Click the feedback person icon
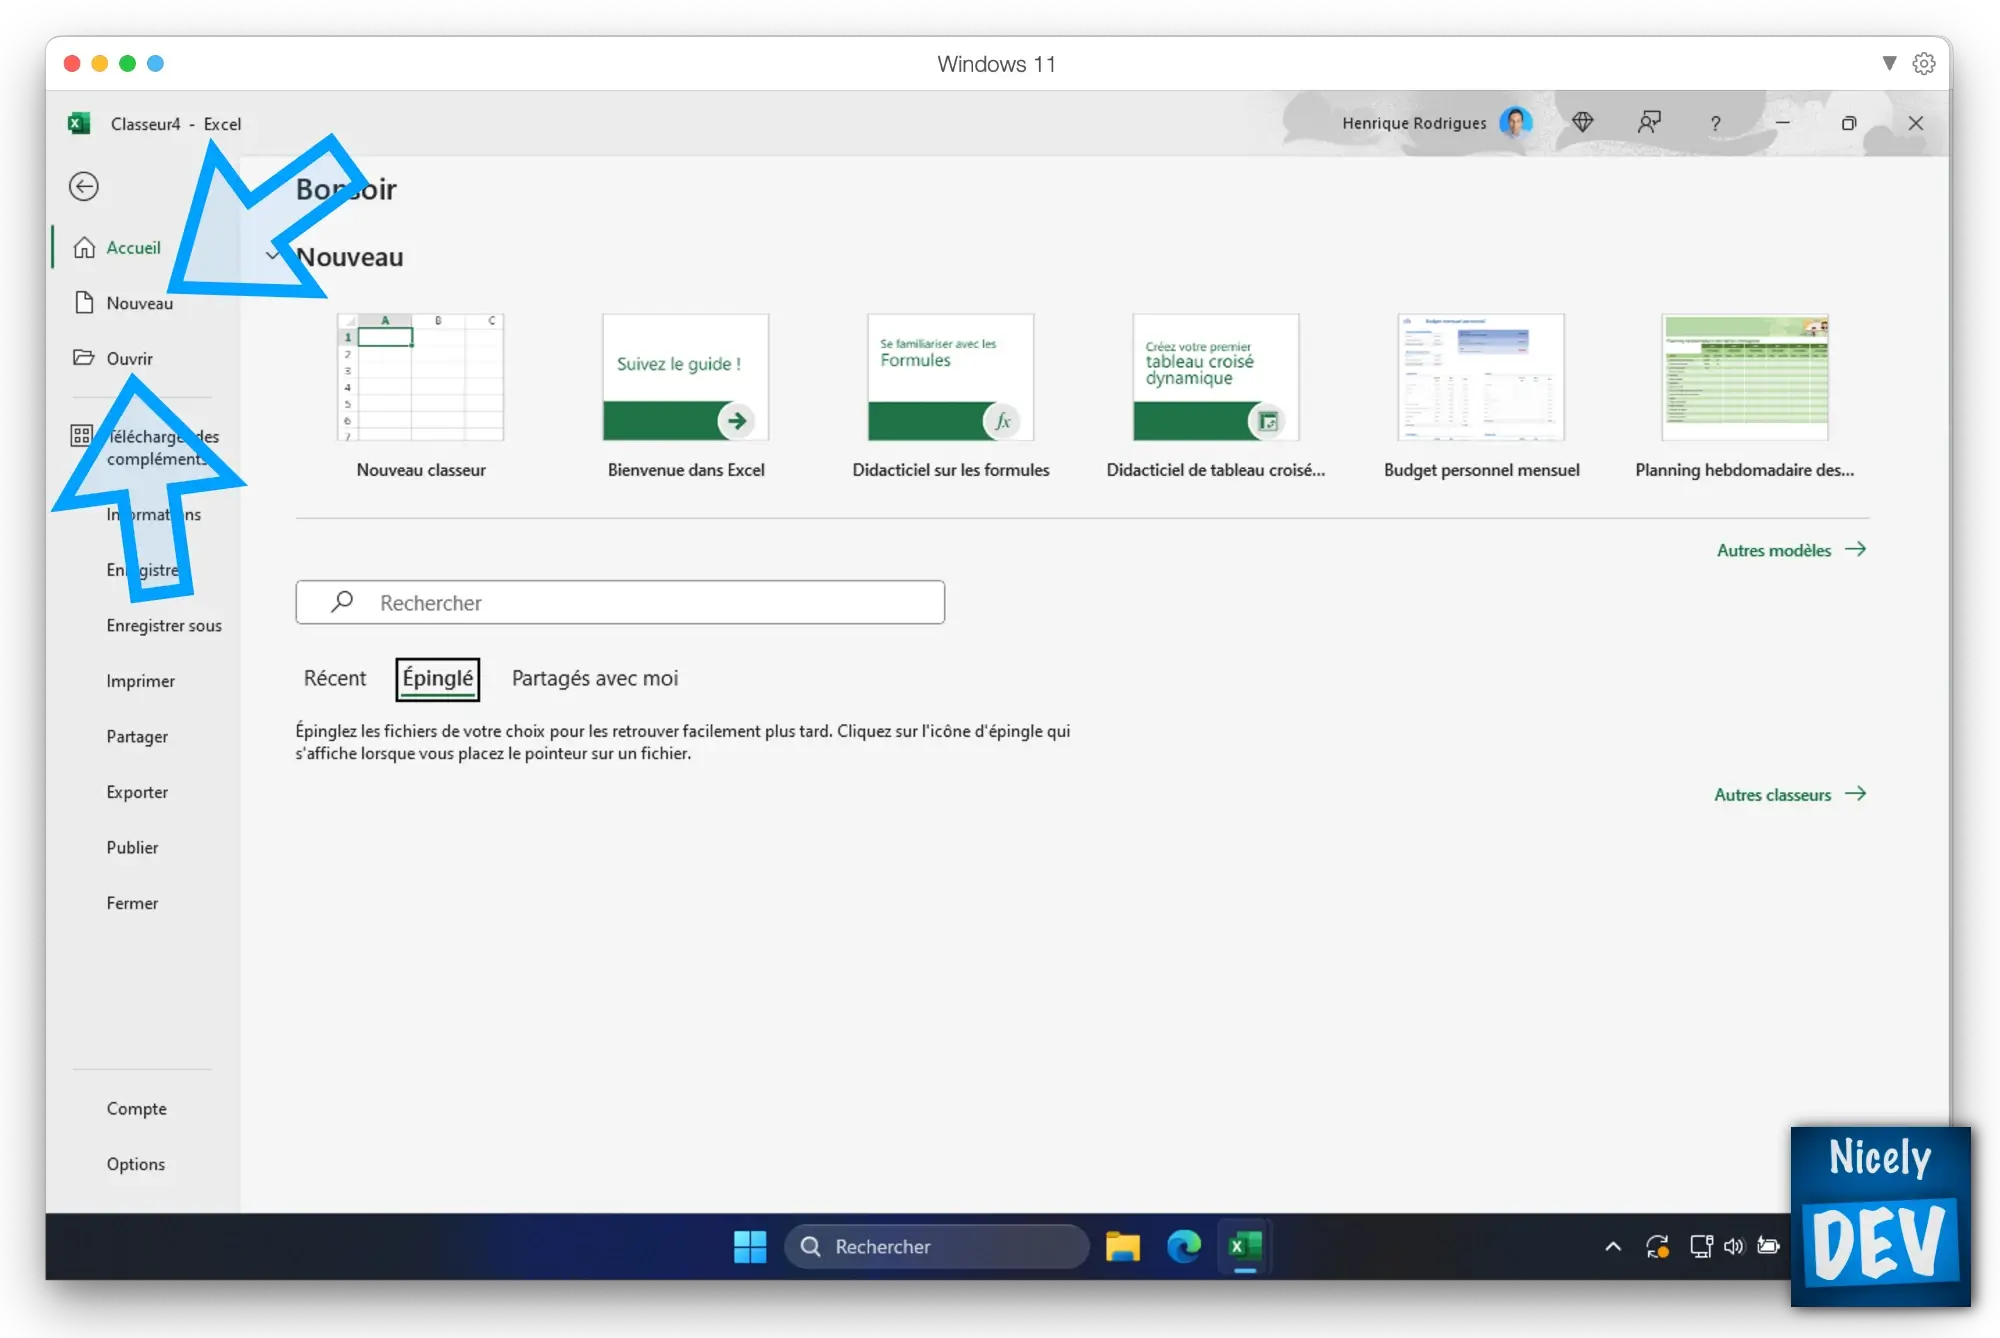The height and width of the screenshot is (1338, 2000). [x=1649, y=122]
